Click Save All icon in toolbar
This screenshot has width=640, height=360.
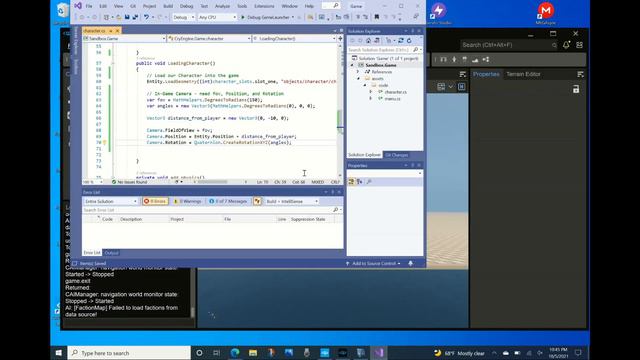pos(135,17)
